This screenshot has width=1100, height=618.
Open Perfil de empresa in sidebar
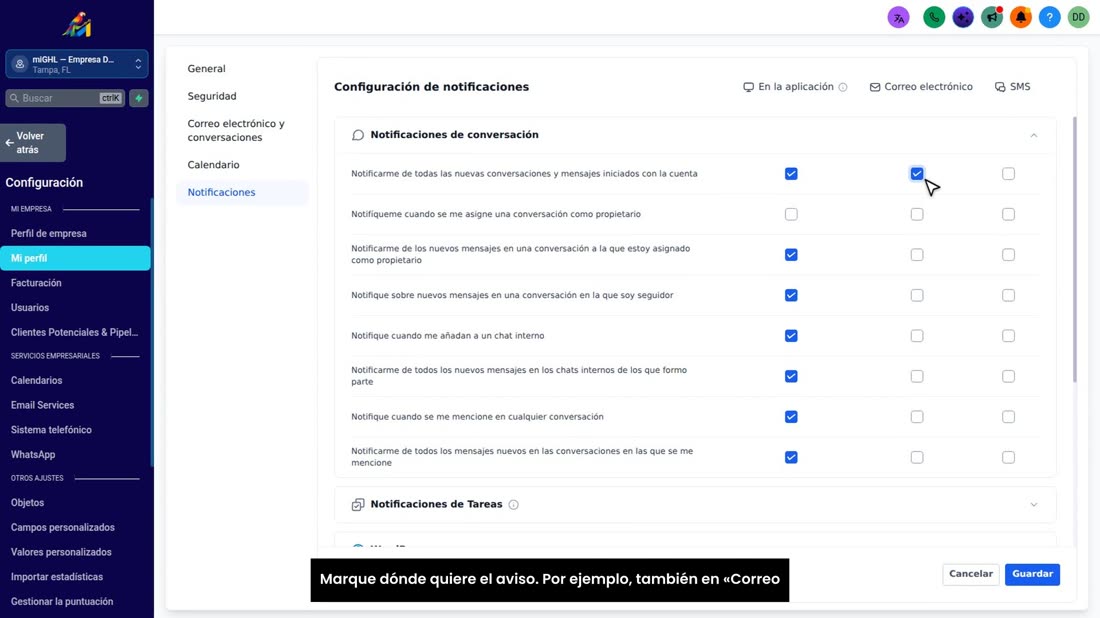[x=48, y=234]
